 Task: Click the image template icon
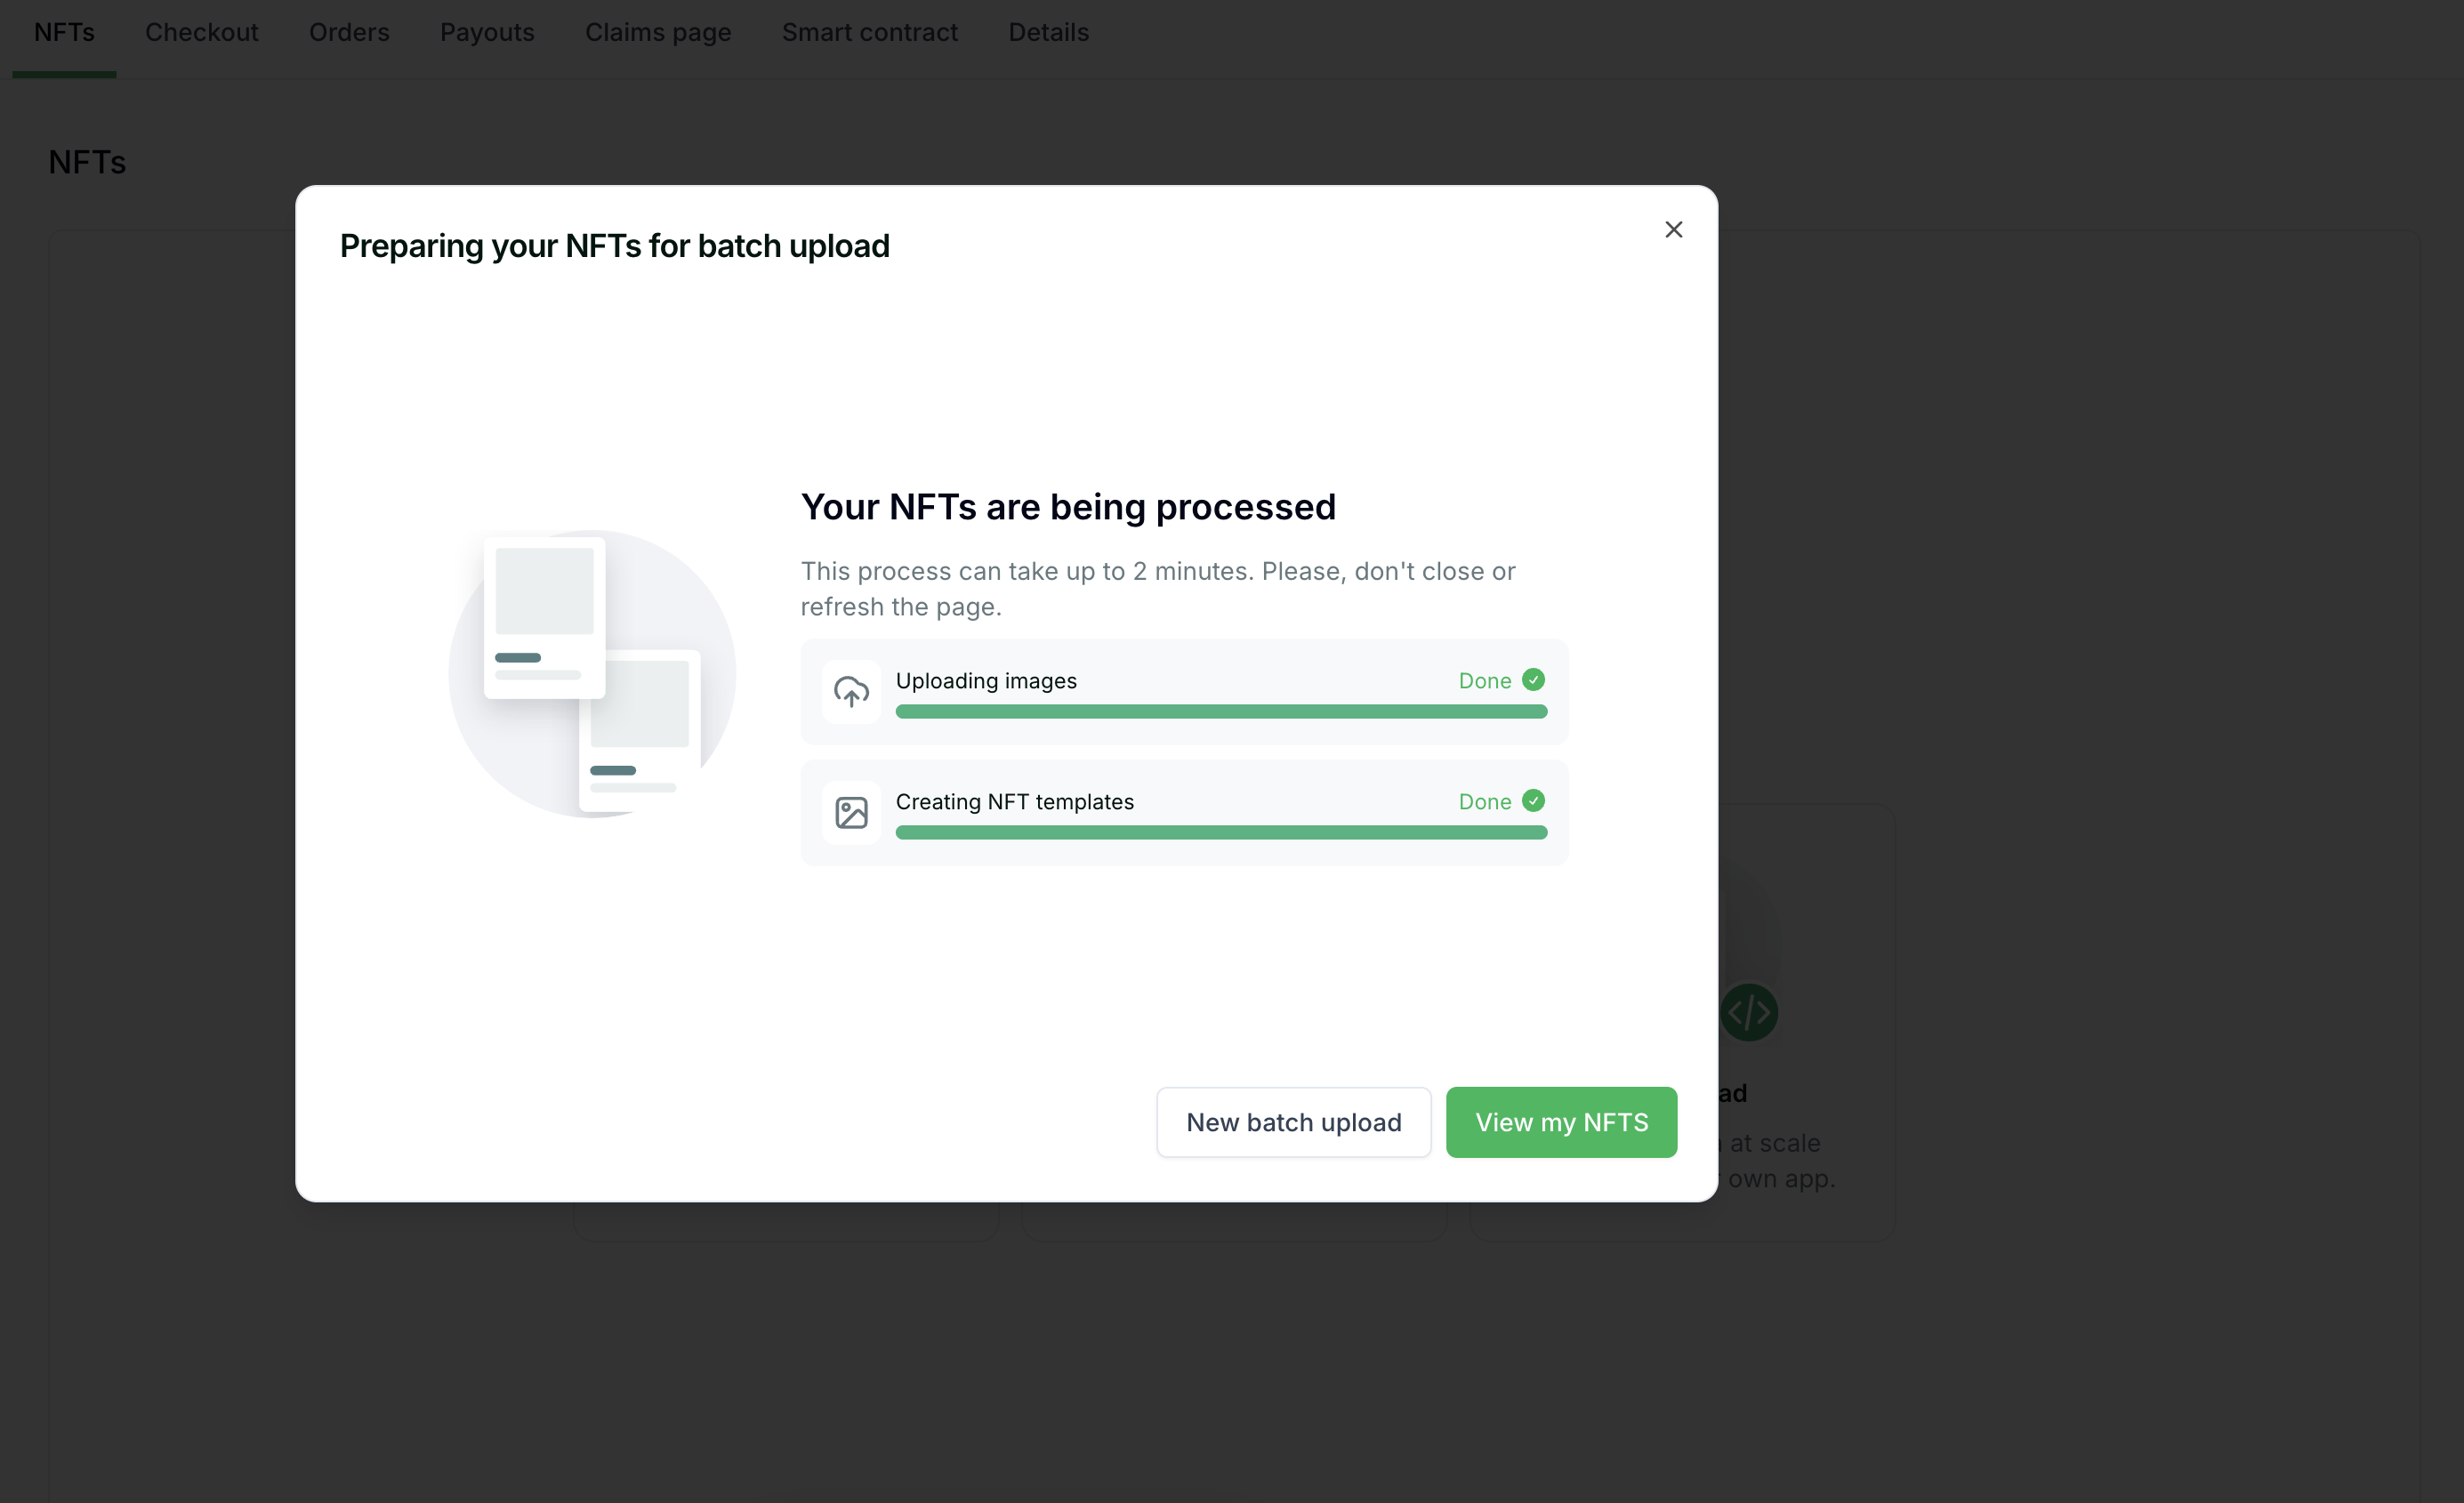851,812
